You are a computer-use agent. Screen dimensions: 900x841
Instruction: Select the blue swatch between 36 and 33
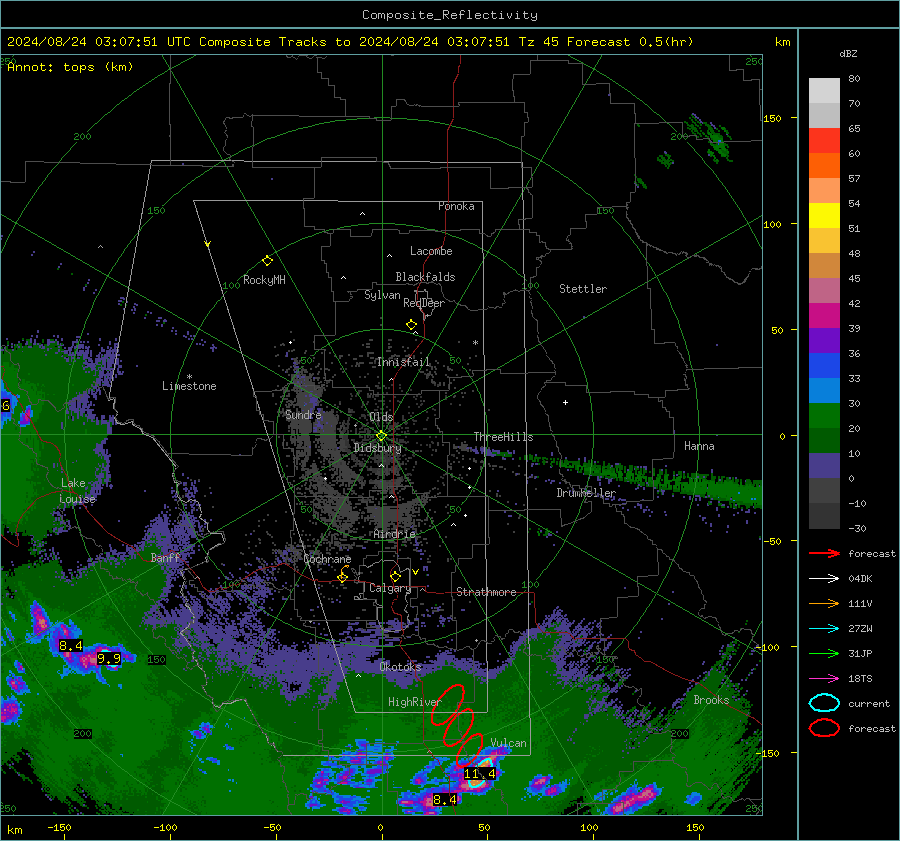coord(824,366)
